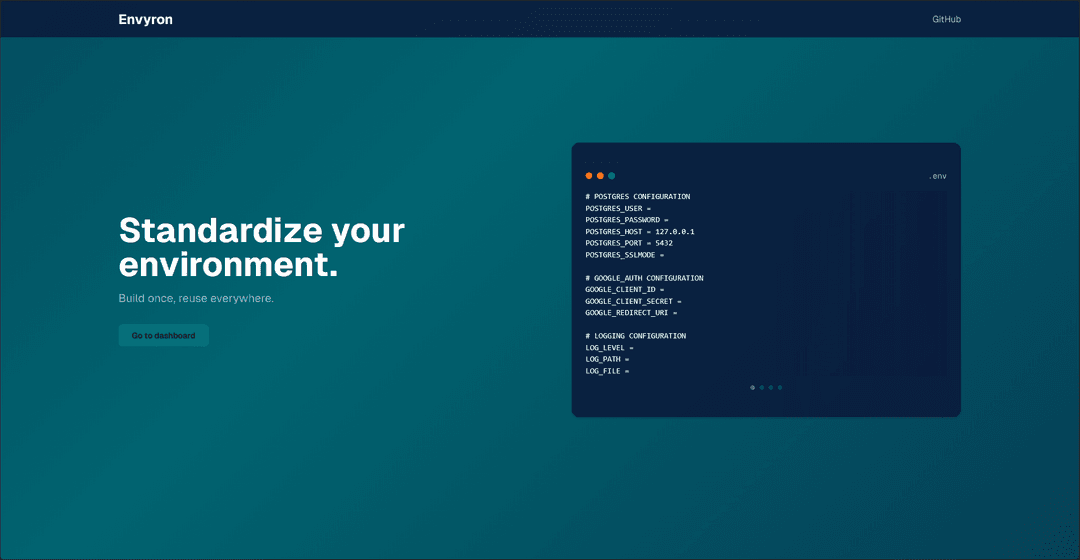Show the last carousel slide dot

click(780, 387)
